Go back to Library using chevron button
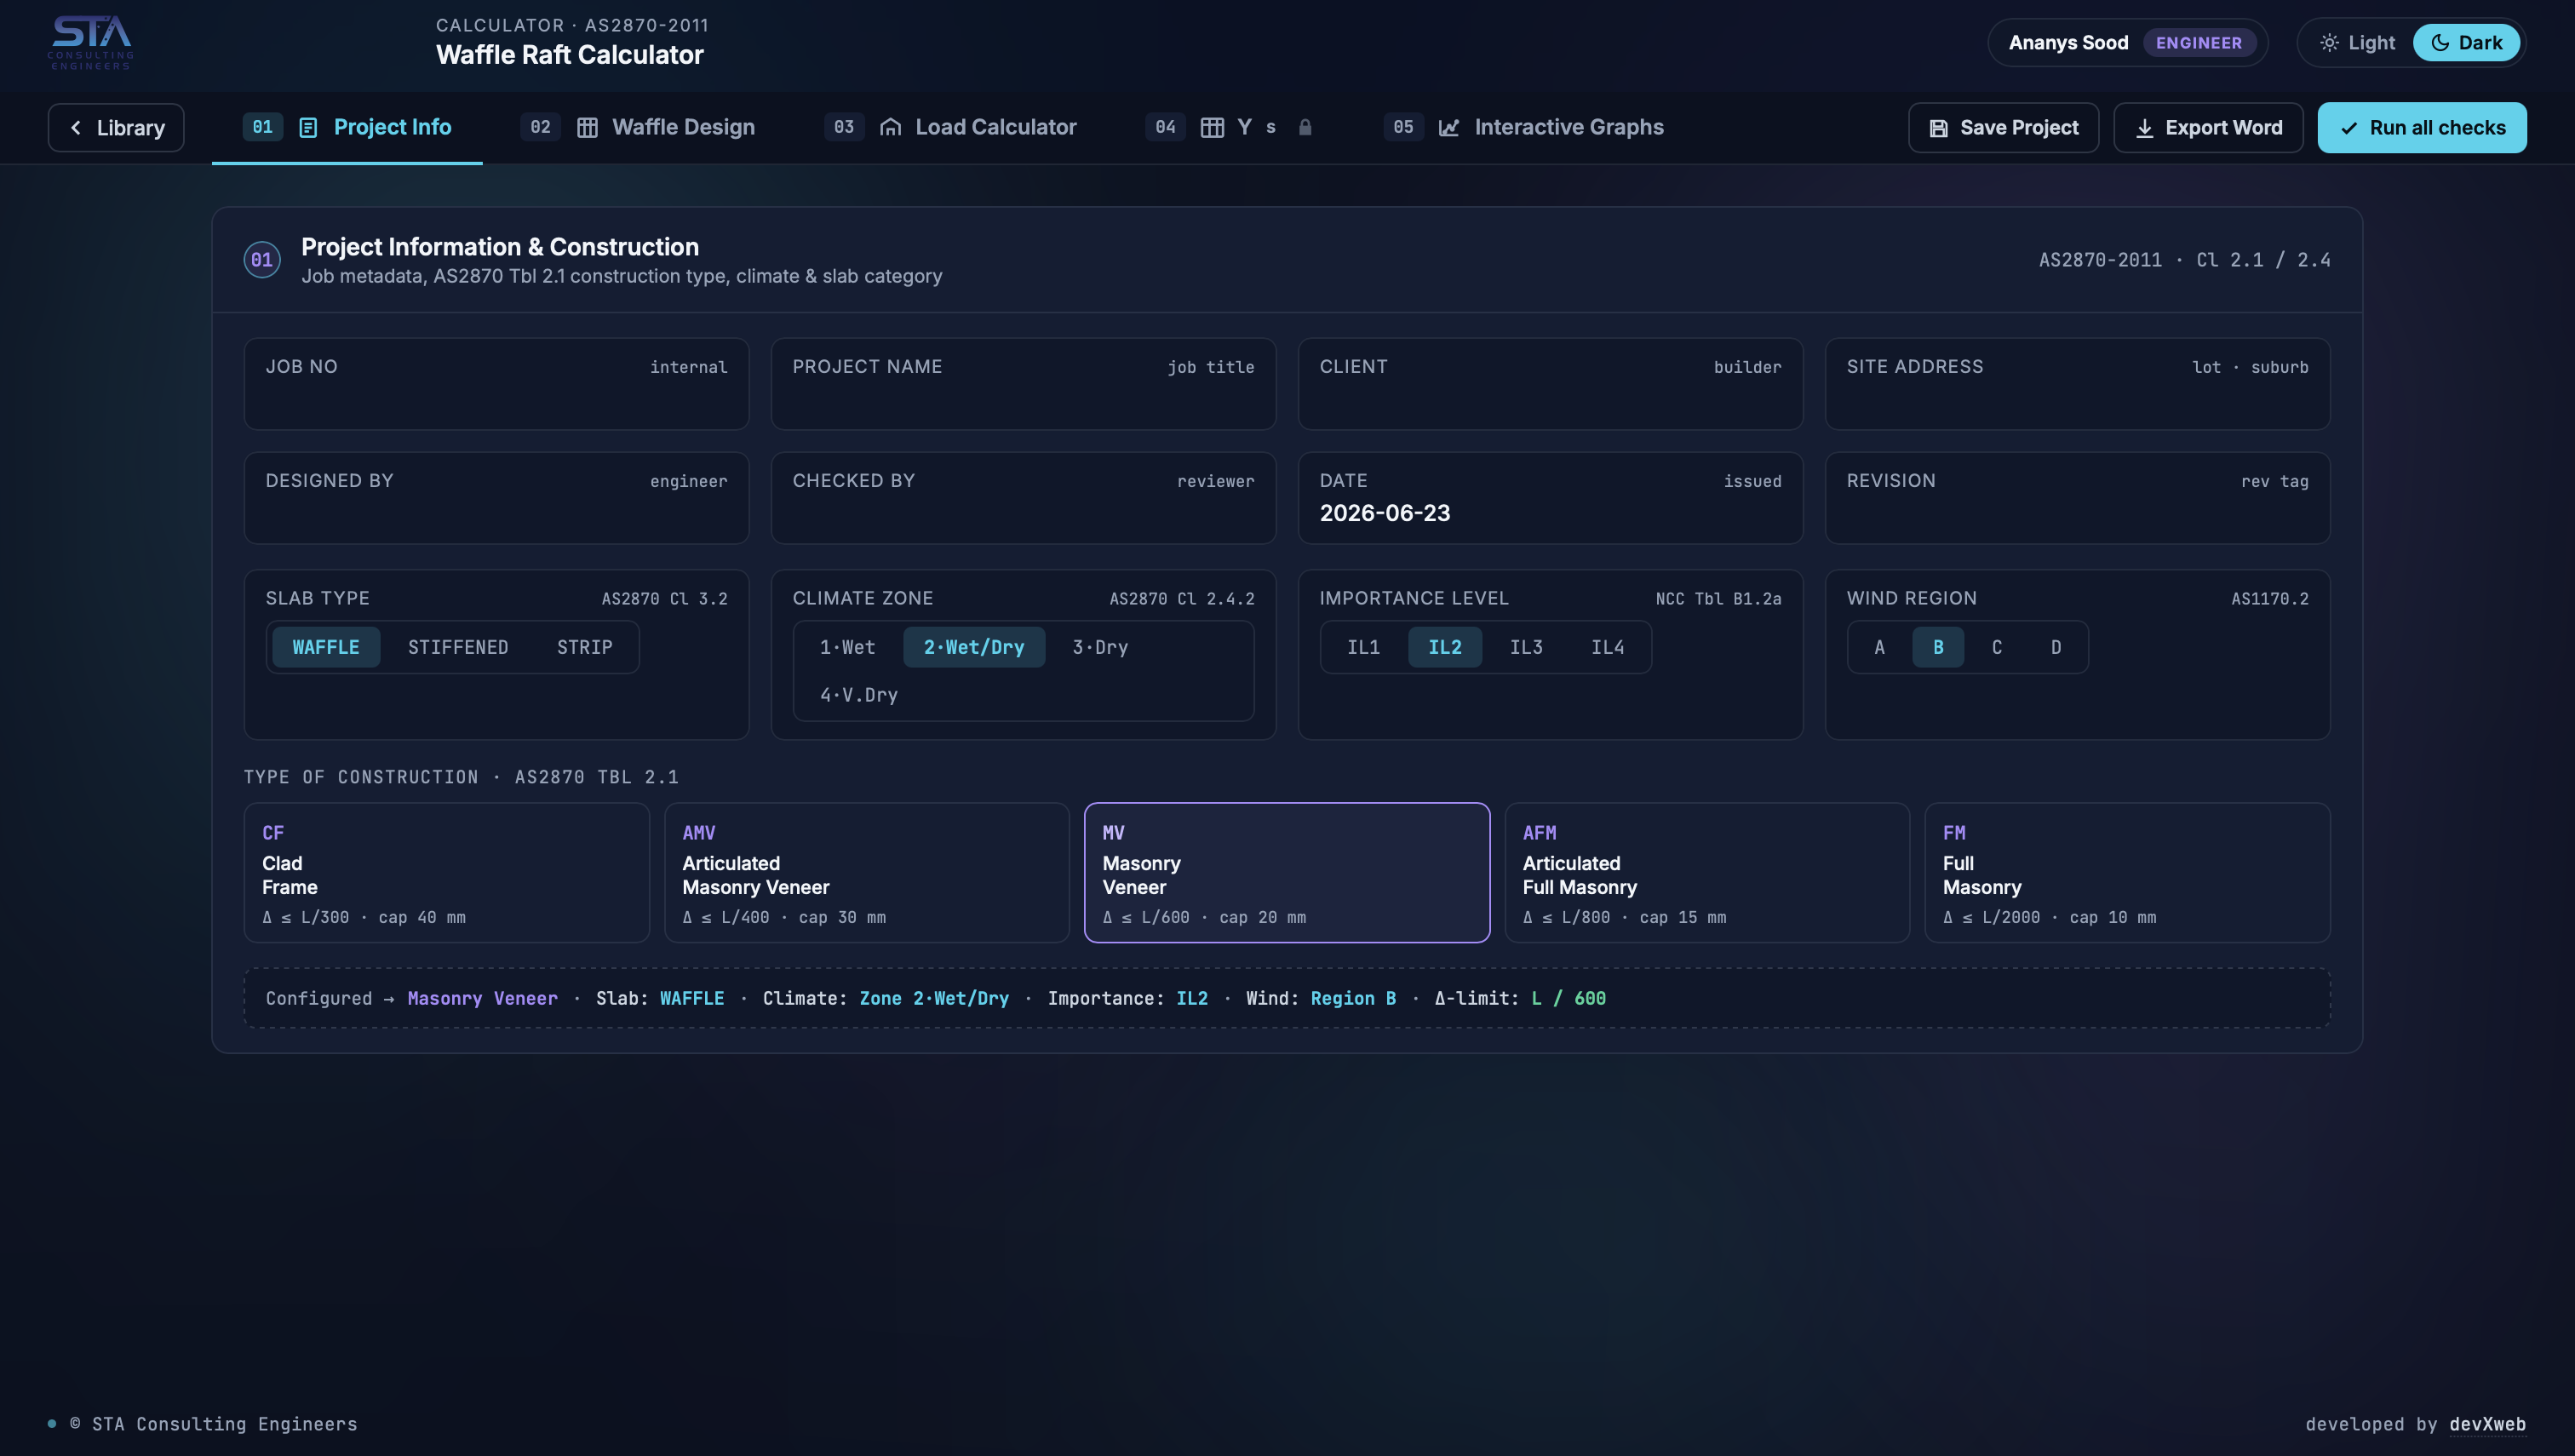Viewport: 2575px width, 1456px height. [116, 128]
